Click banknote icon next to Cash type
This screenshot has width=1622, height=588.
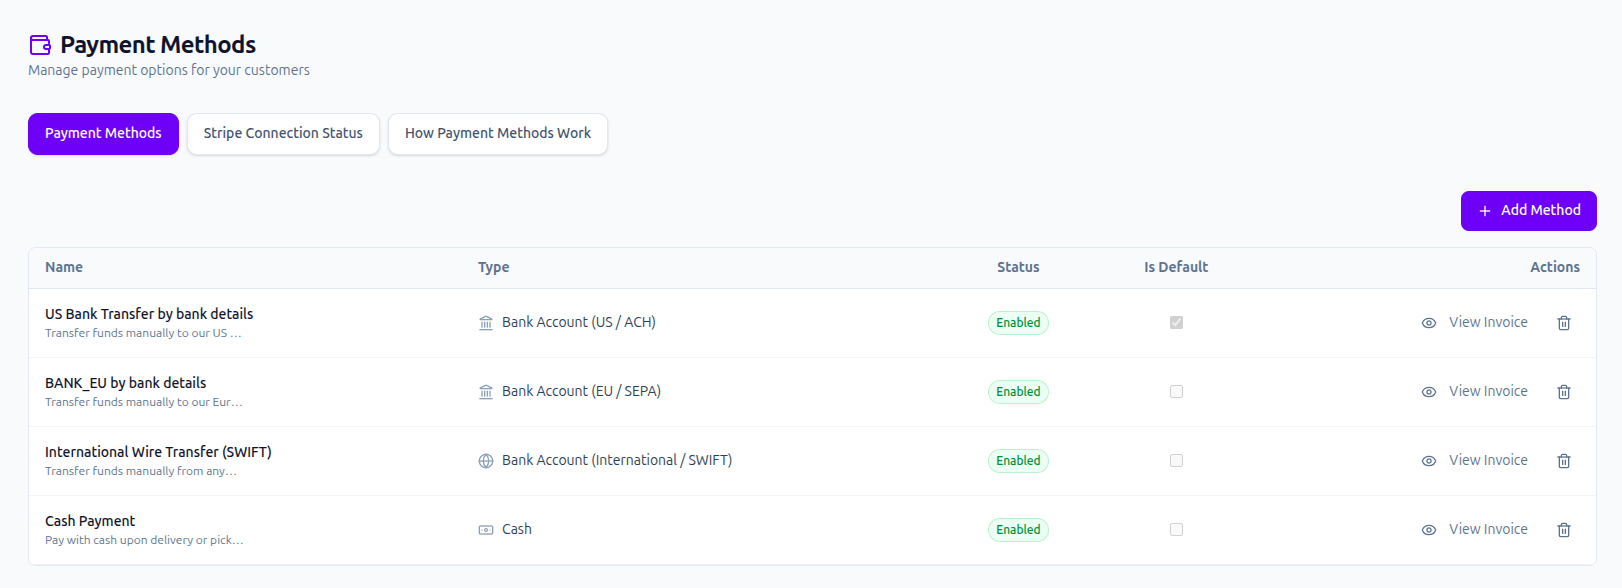pos(486,530)
